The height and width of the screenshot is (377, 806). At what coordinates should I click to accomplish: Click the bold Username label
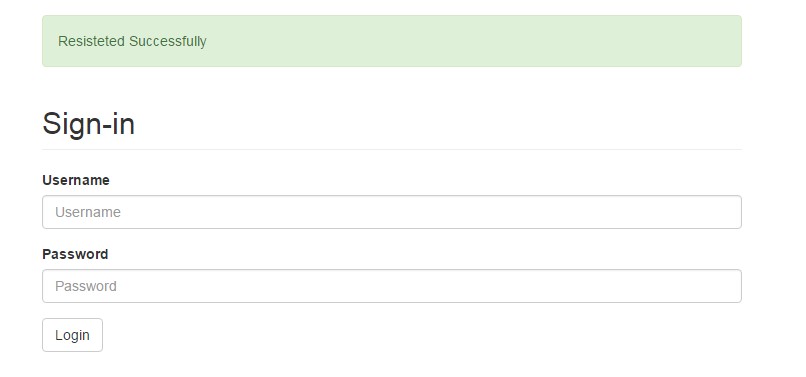coord(76,180)
